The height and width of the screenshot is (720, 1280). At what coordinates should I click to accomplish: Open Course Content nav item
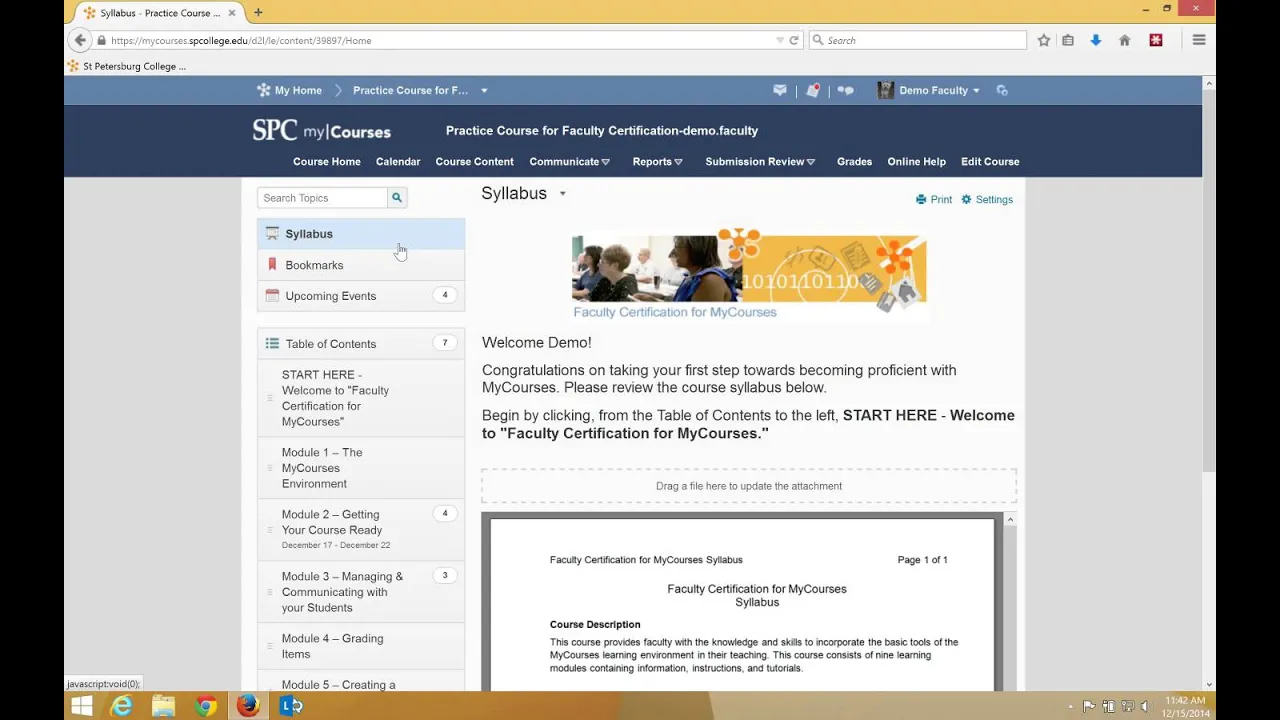474,161
